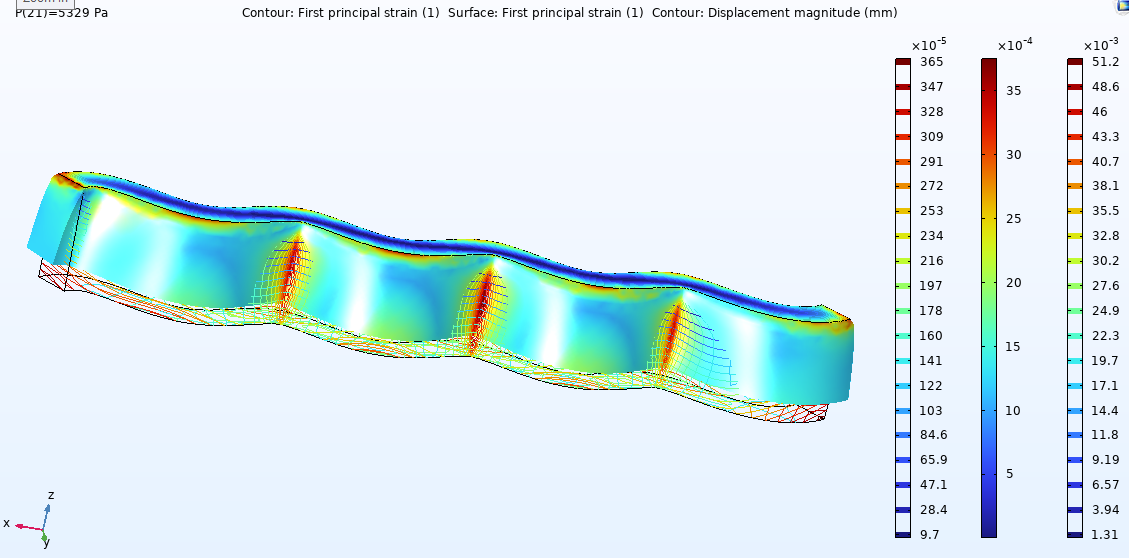
Task: Click the green y-axis arrow of the triad
Action: point(45,536)
